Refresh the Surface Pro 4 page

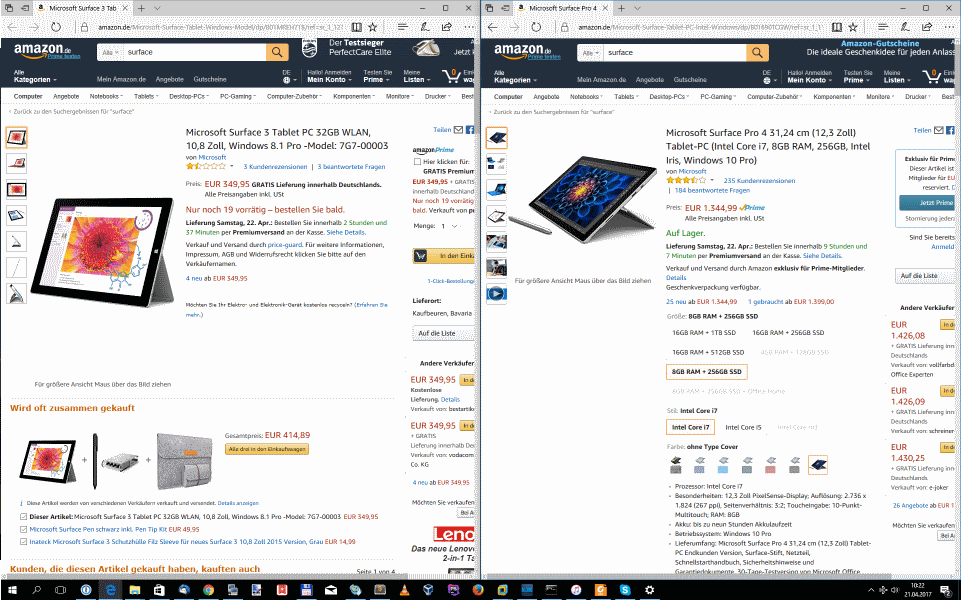[536, 27]
